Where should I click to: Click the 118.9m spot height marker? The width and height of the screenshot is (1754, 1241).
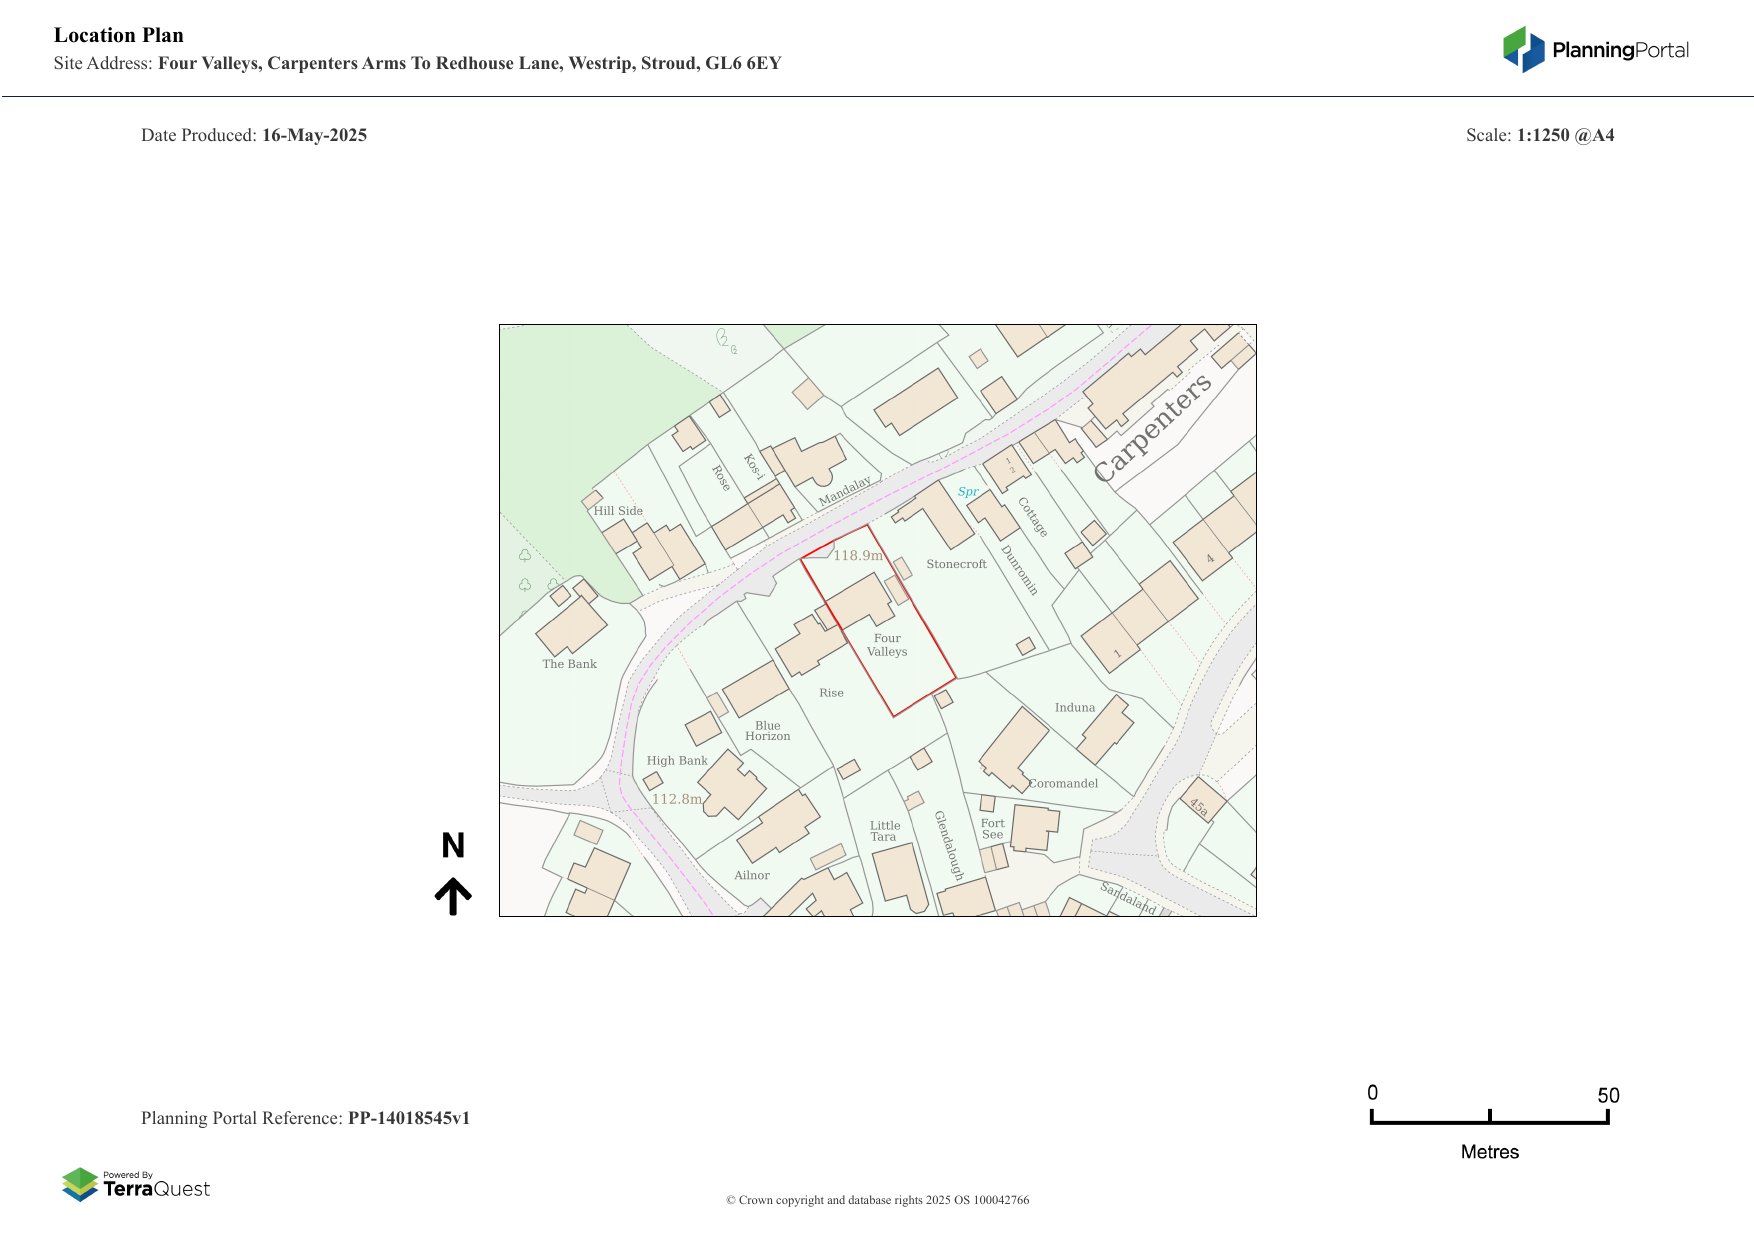(x=857, y=556)
